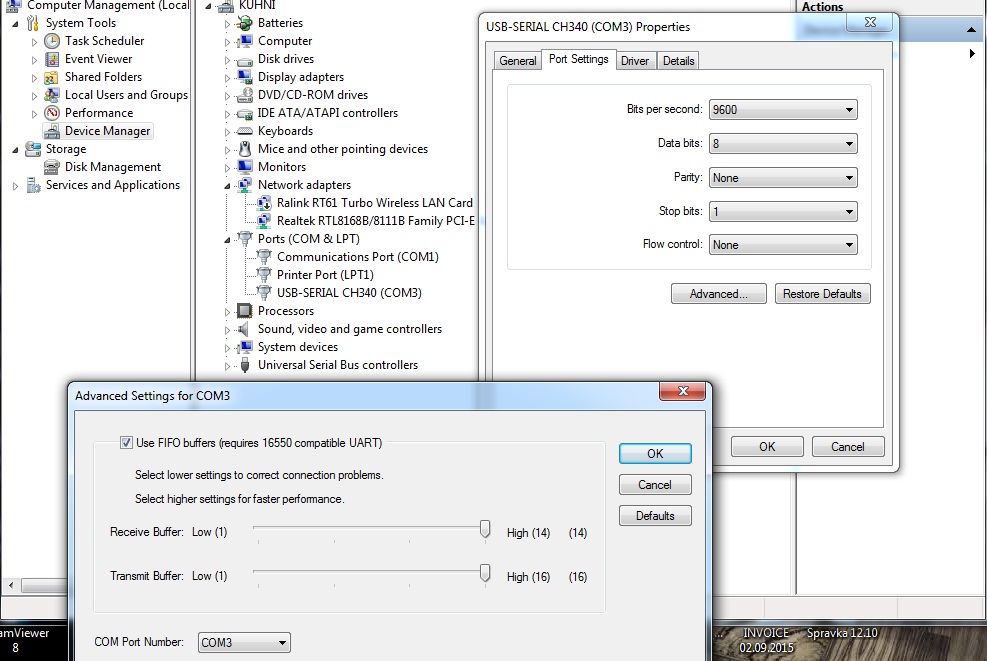Click the USB-SERIAL CH340 port icon
Image resolution: width=987 pixels, height=661 pixels.
pyautogui.click(x=264, y=293)
